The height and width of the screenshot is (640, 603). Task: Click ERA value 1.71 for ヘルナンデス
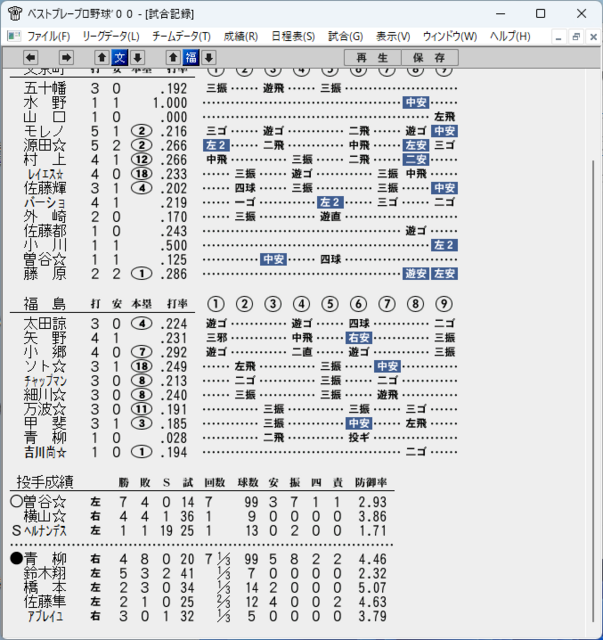tap(372, 531)
